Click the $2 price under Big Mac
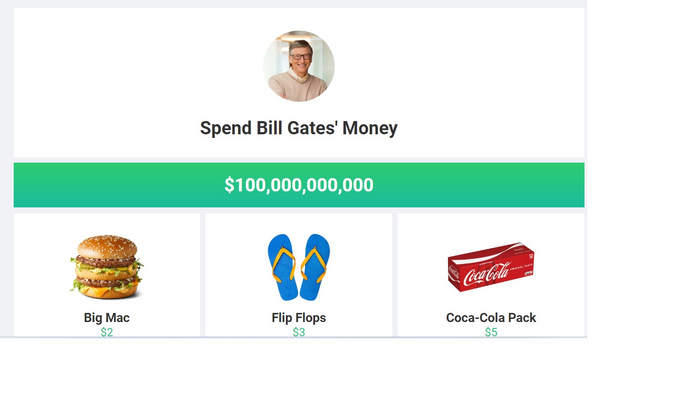Image resolution: width=700 pixels, height=407 pixels. click(x=106, y=332)
